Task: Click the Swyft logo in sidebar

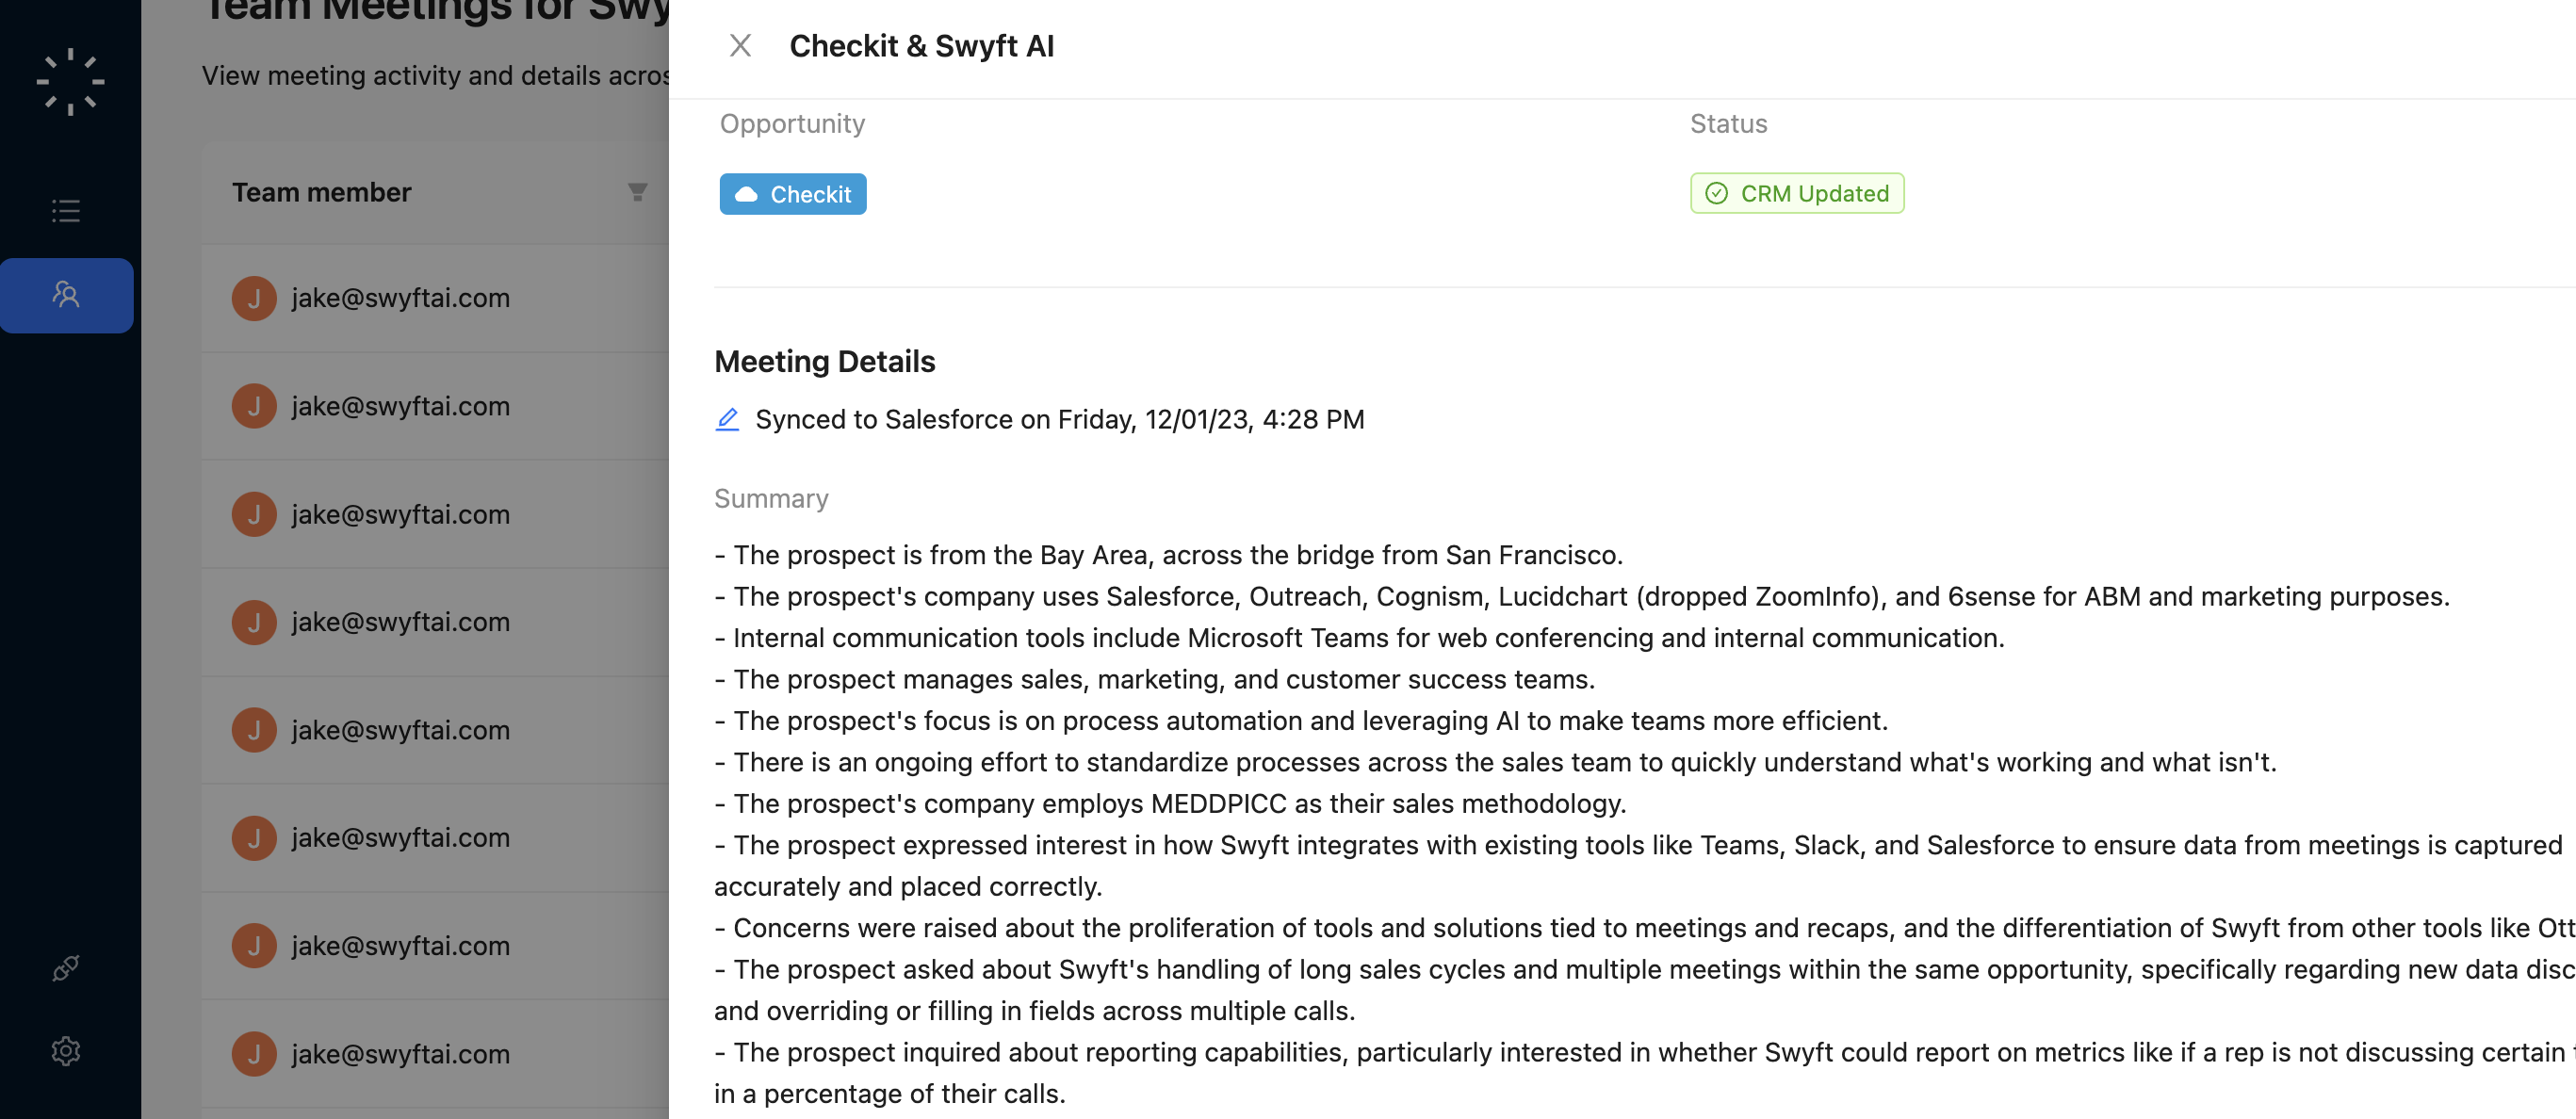Action: pyautogui.click(x=70, y=81)
